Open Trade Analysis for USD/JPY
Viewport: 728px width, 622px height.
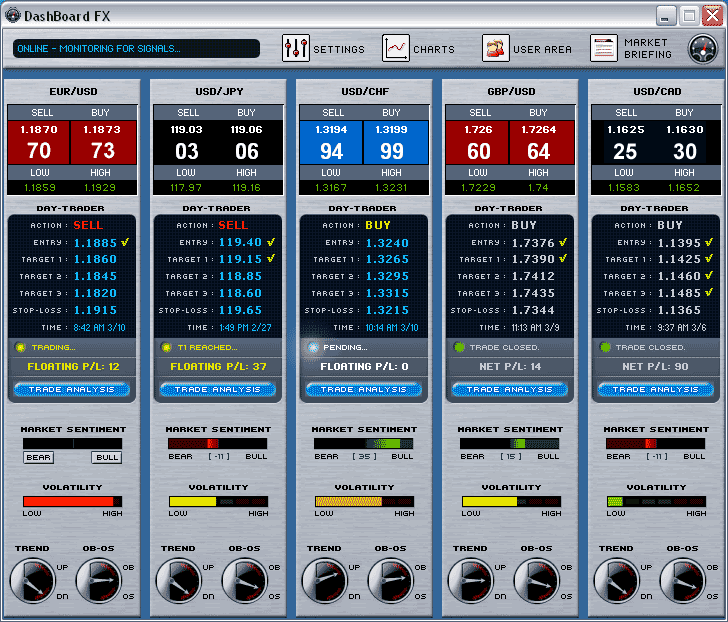coord(218,389)
